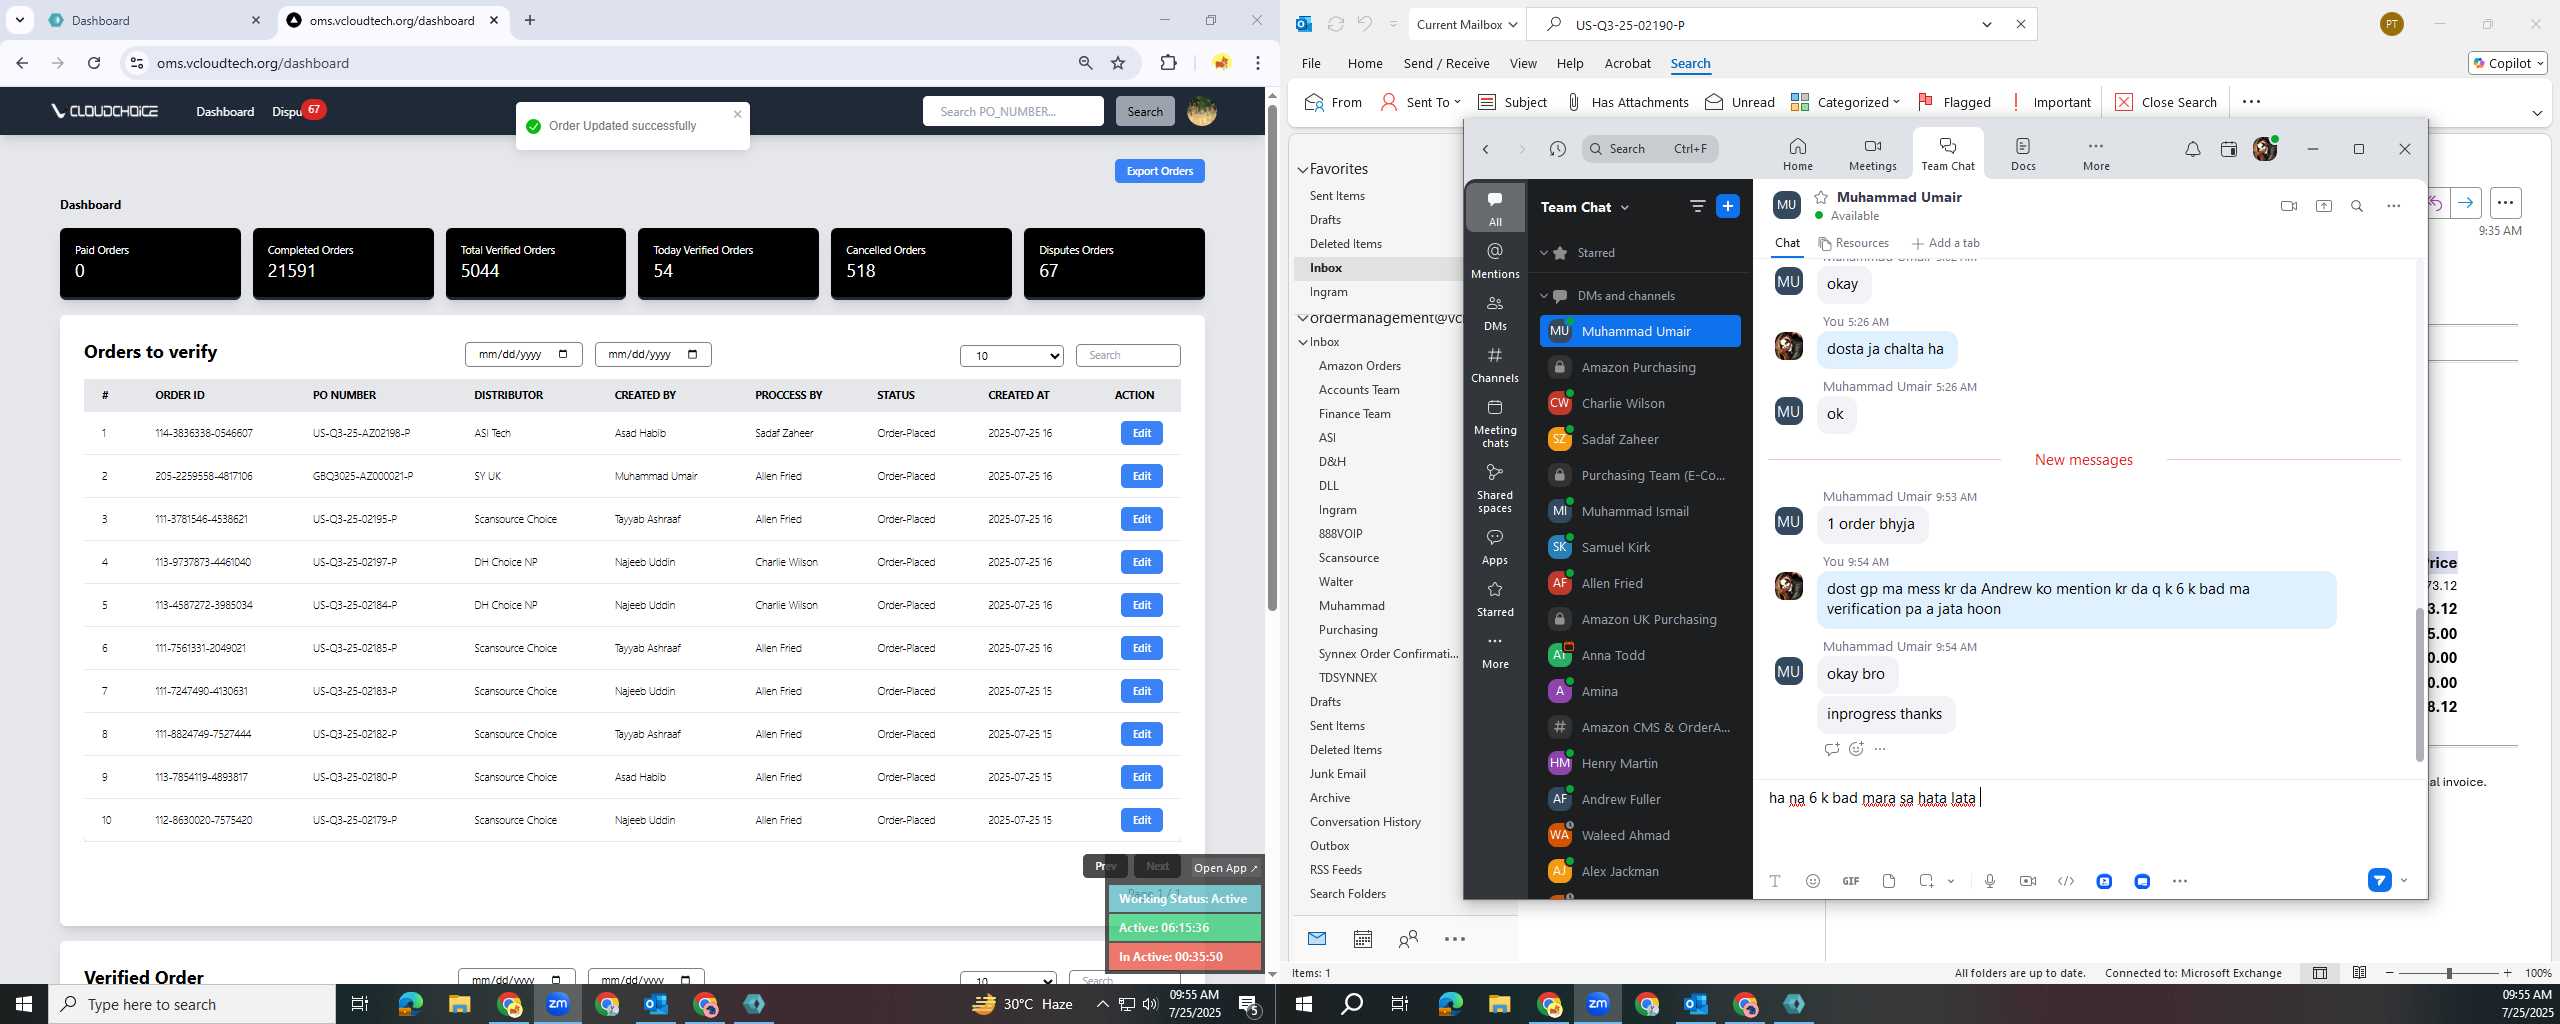Open Sadaf Zaheer chat in Zoom
The height and width of the screenshot is (1024, 2560).
coord(1640,439)
